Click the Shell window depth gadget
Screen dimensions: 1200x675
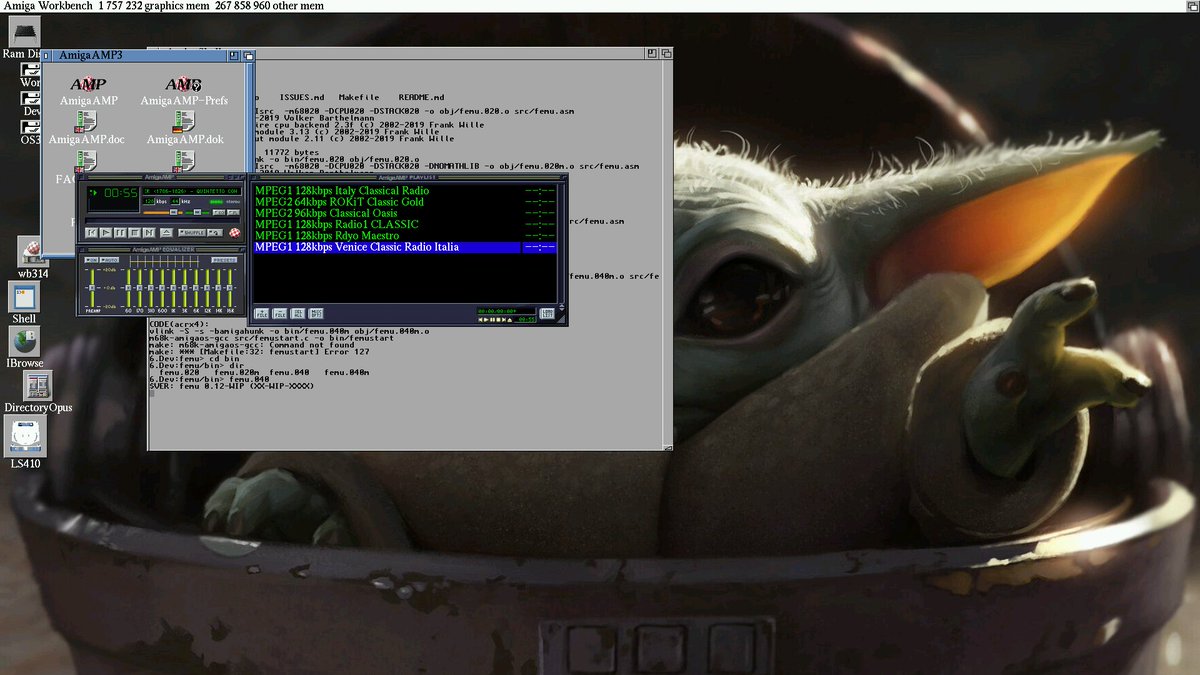click(x=665, y=53)
